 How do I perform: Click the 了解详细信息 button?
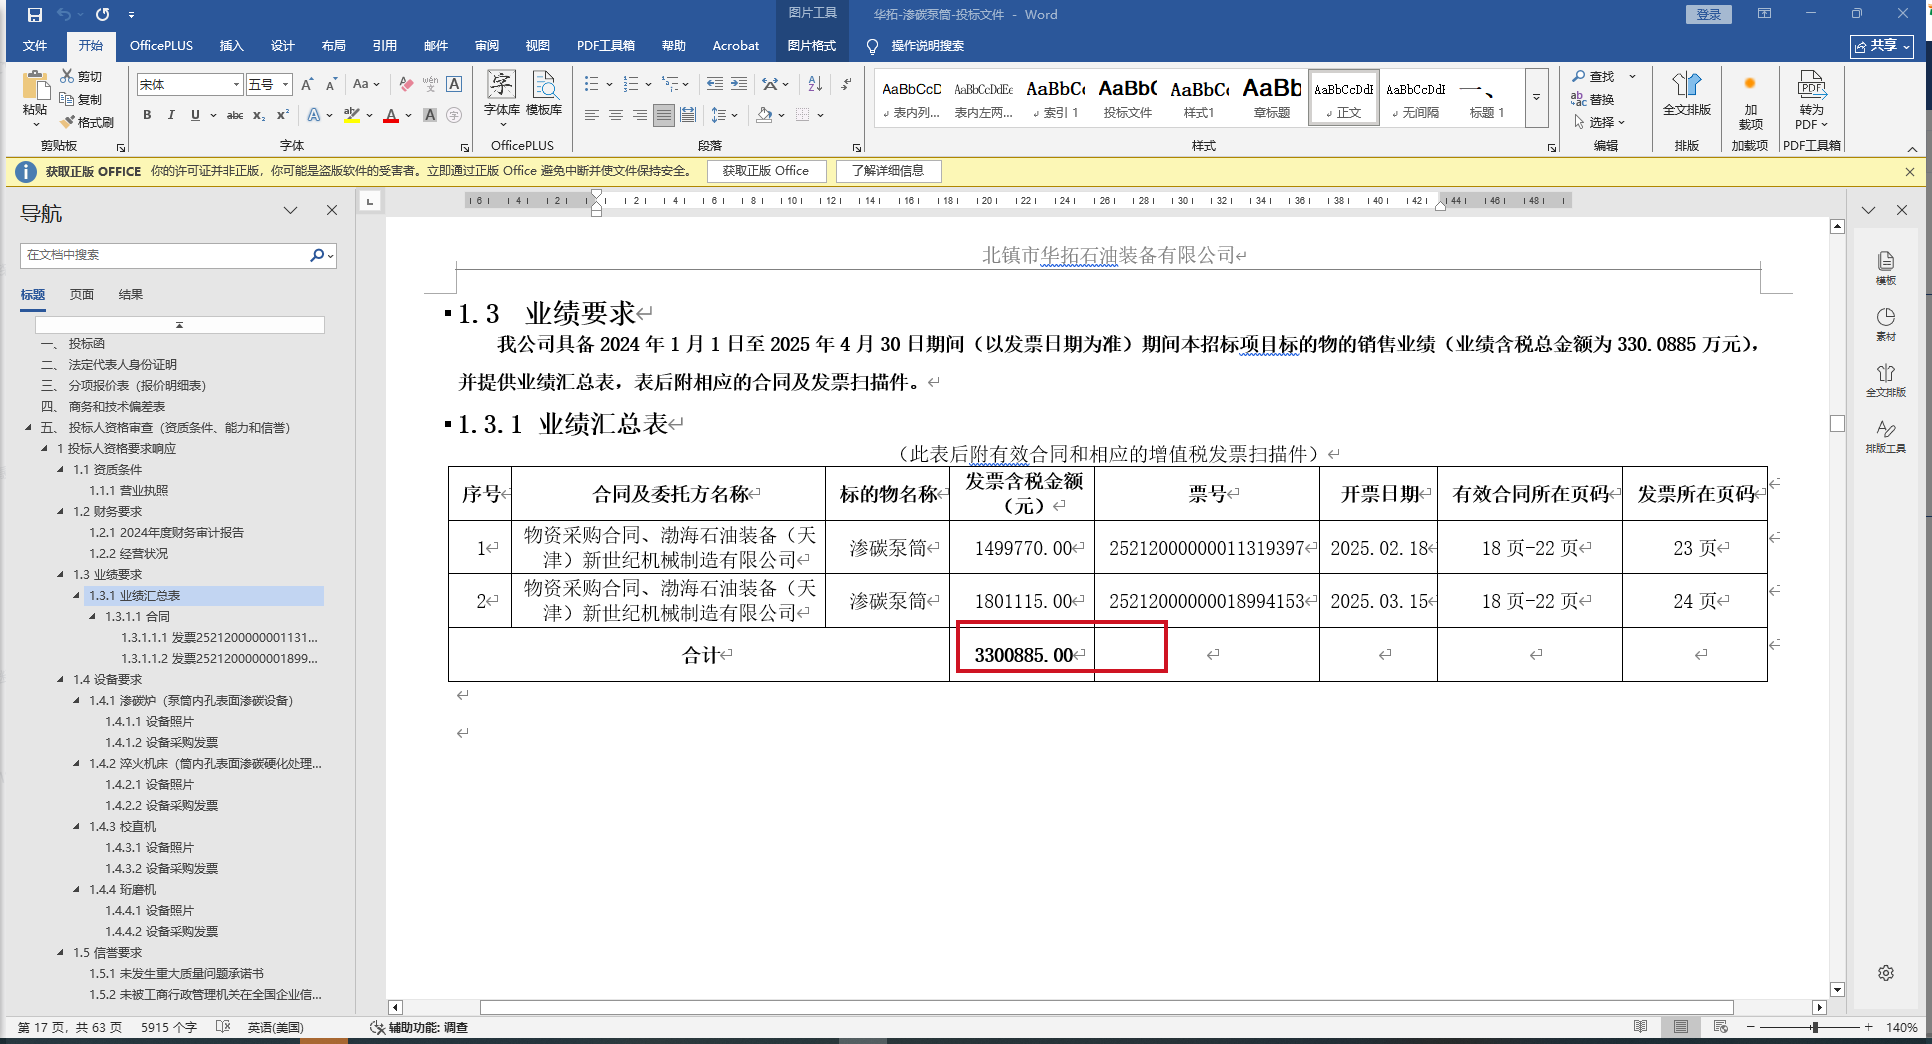pos(888,171)
